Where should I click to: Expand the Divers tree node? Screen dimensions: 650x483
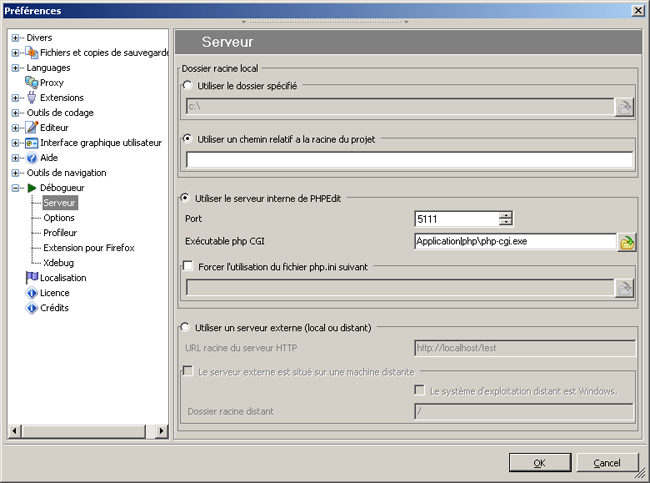click(16, 38)
